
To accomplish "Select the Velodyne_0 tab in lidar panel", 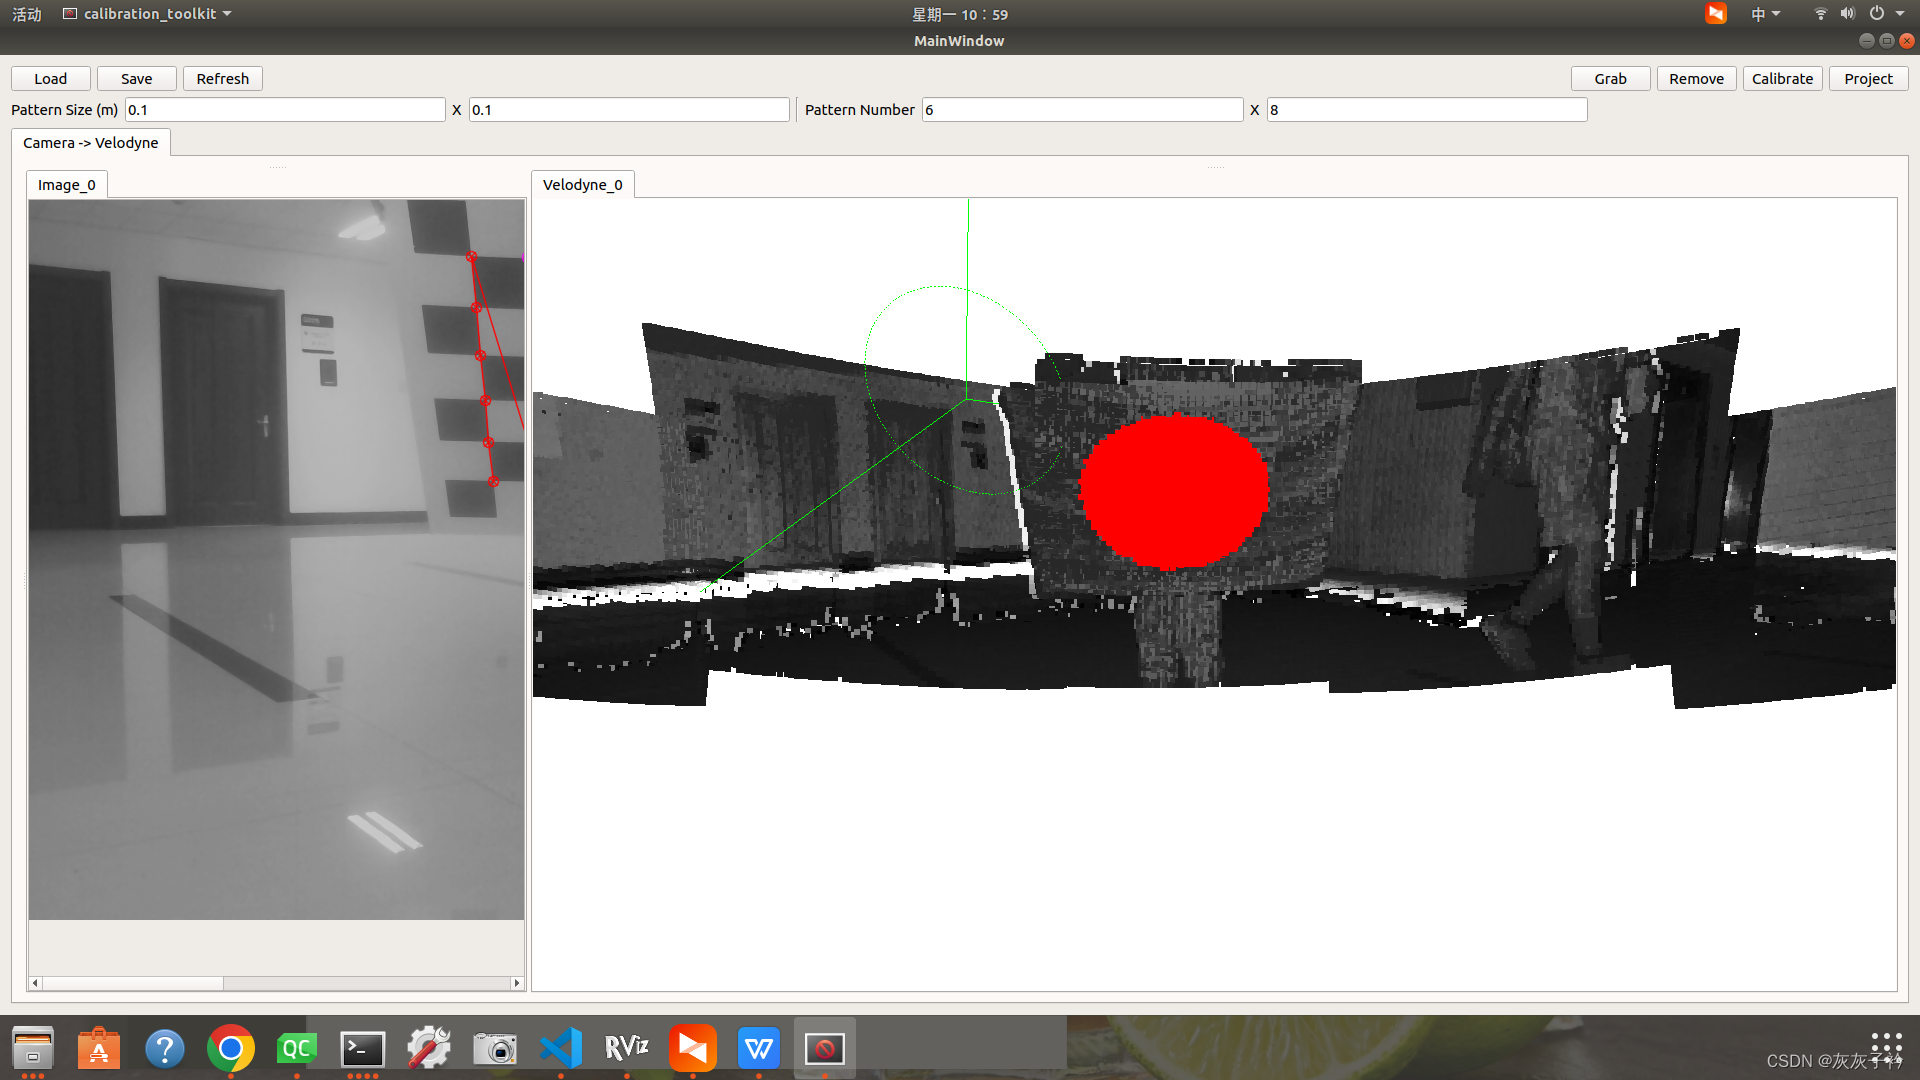I will coord(582,185).
